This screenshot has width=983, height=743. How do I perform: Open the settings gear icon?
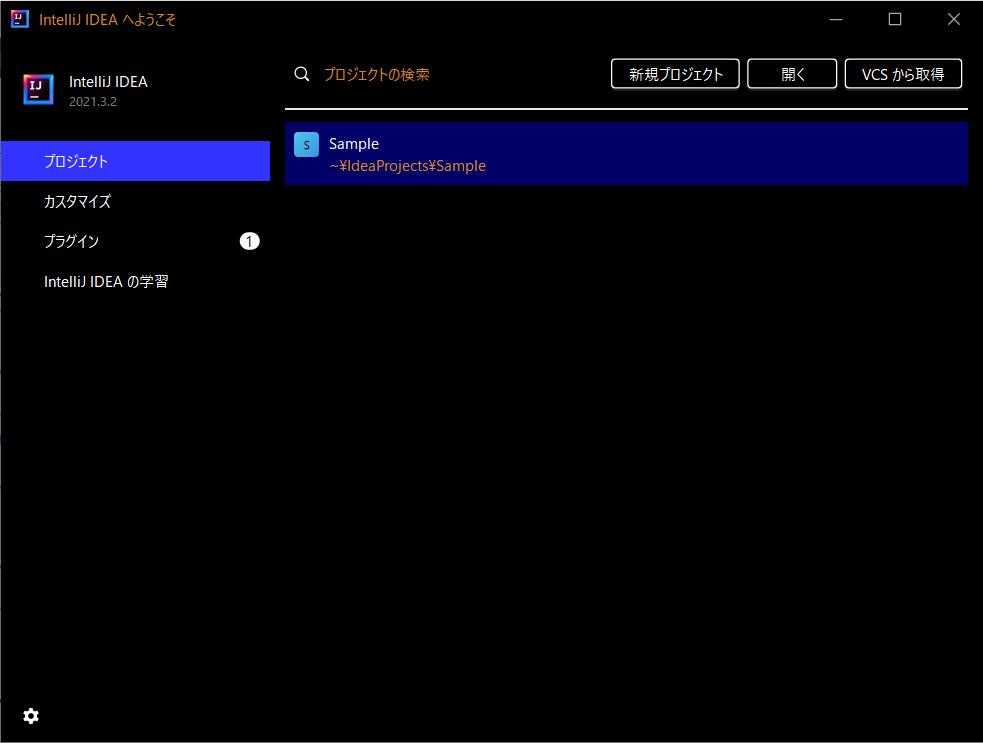pos(31,716)
